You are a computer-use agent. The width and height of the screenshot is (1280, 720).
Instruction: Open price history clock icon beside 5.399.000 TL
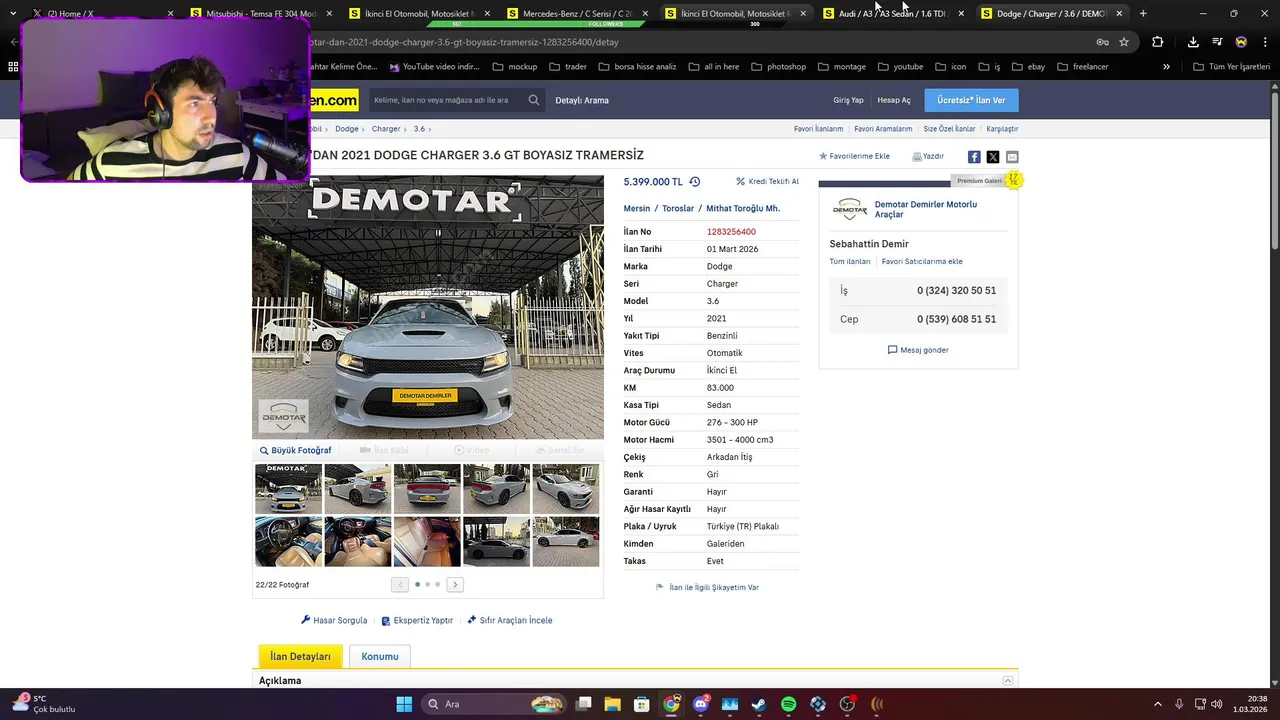pos(695,182)
